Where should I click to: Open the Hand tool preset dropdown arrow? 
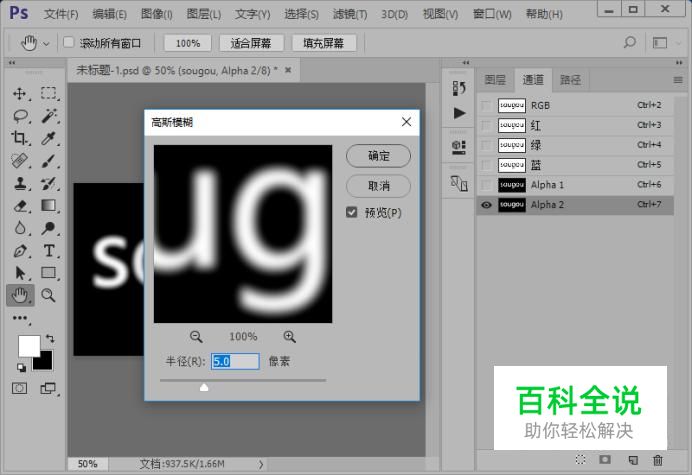pos(46,44)
